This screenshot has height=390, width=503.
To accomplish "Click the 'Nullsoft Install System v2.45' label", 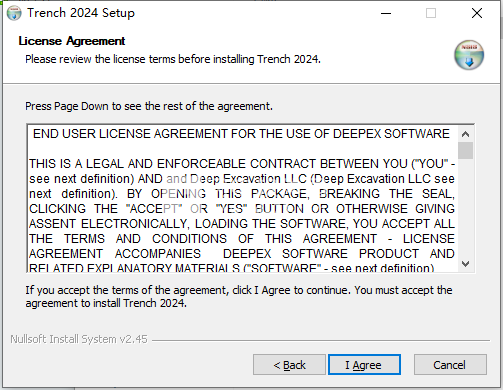I will [79, 339].
